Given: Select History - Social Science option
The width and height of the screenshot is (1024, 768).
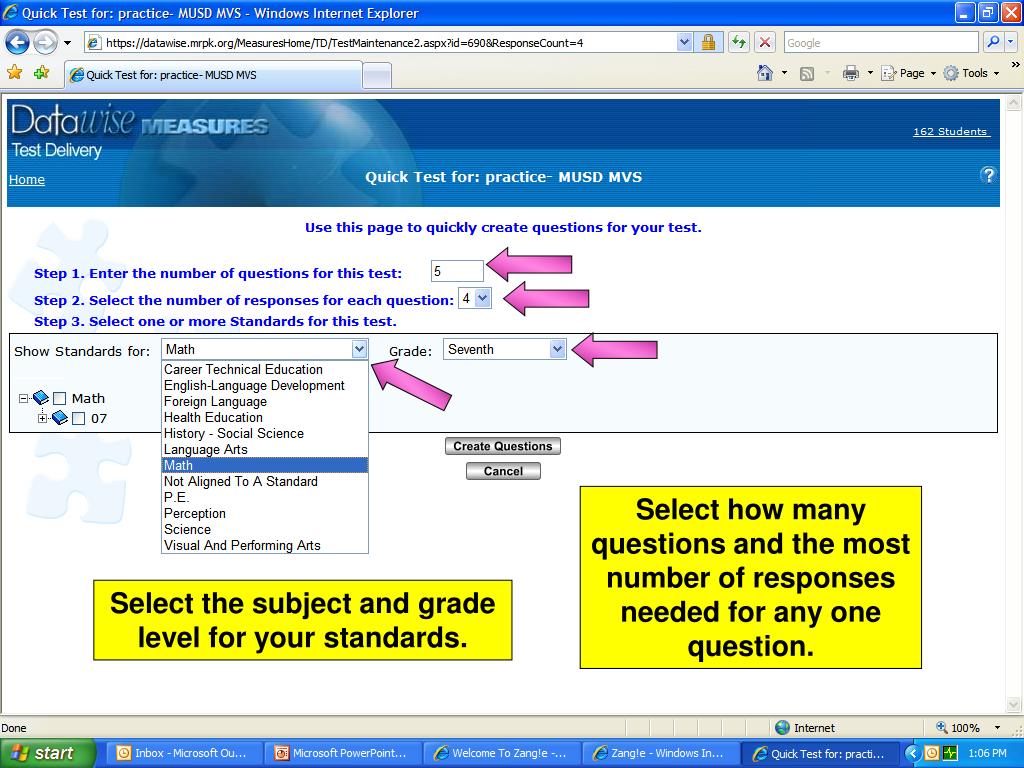Looking at the screenshot, I should (x=264, y=434).
